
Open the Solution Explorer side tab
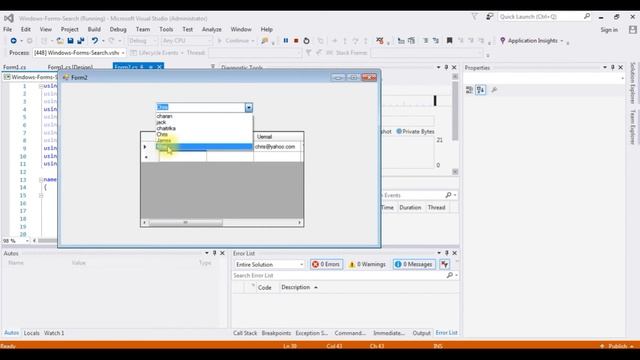[633, 83]
